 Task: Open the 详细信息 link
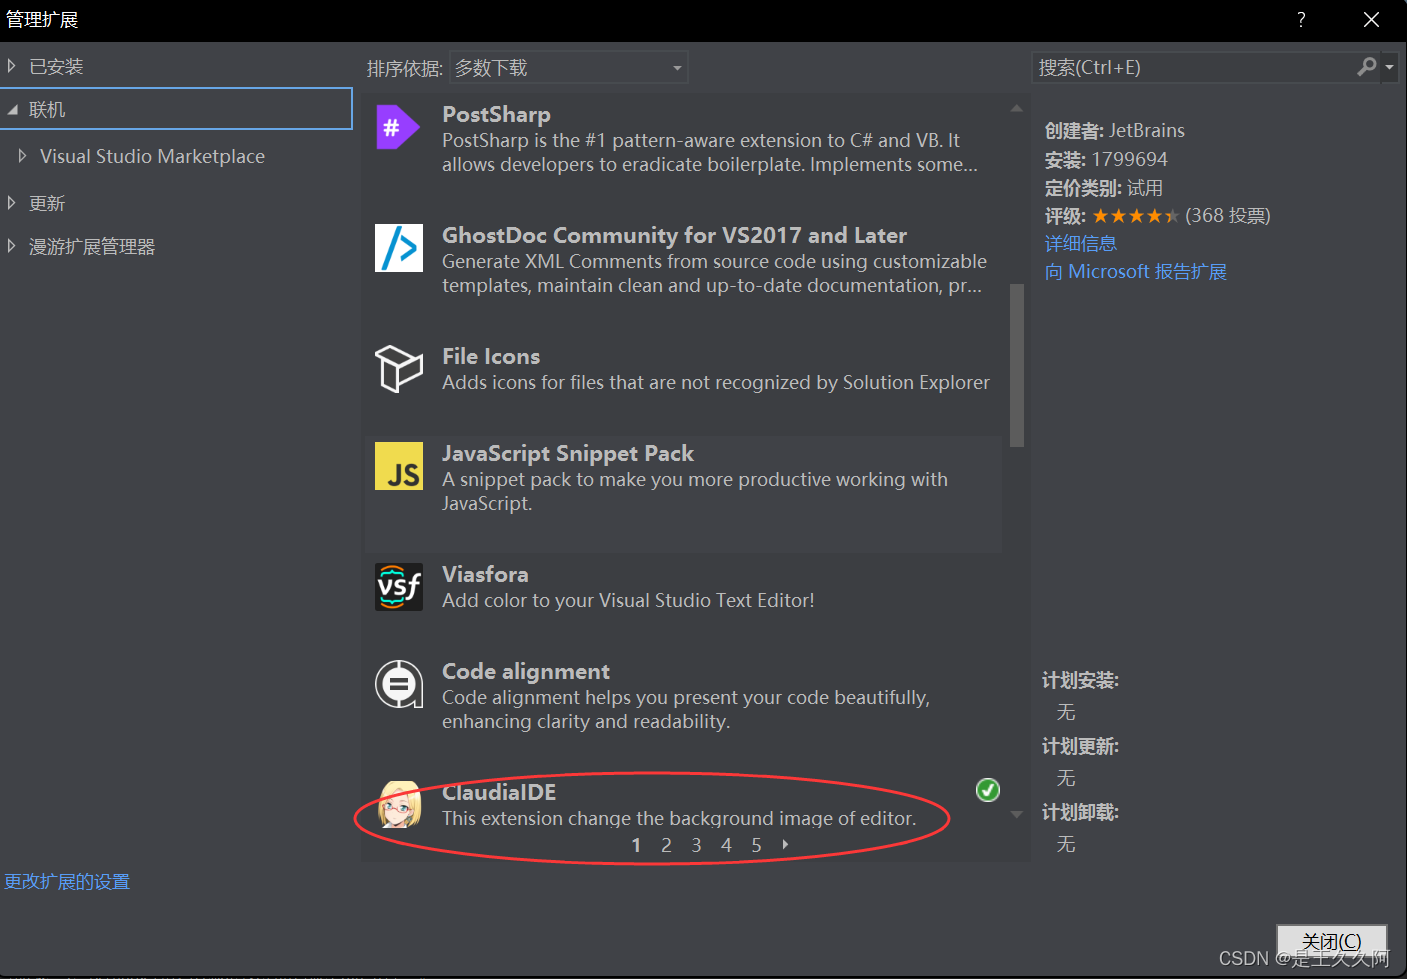click(1081, 244)
